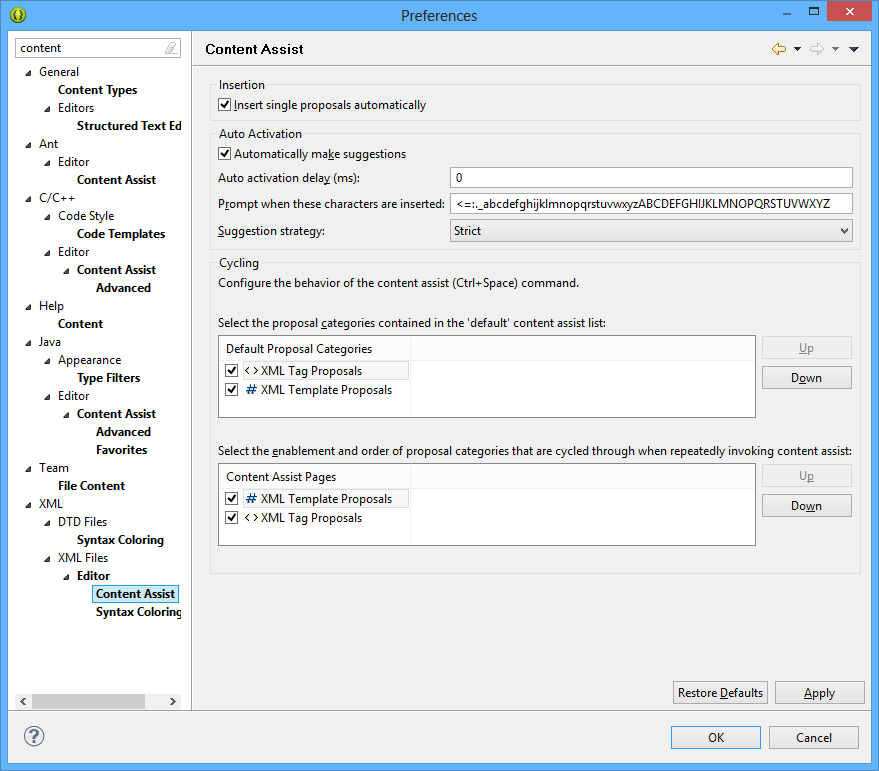Click the Restore Defaults button

click(720, 692)
